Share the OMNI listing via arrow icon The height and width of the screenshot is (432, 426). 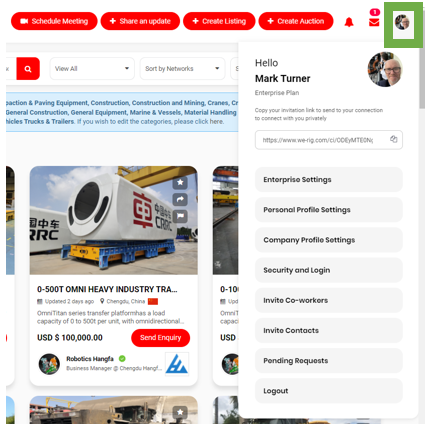coord(180,199)
